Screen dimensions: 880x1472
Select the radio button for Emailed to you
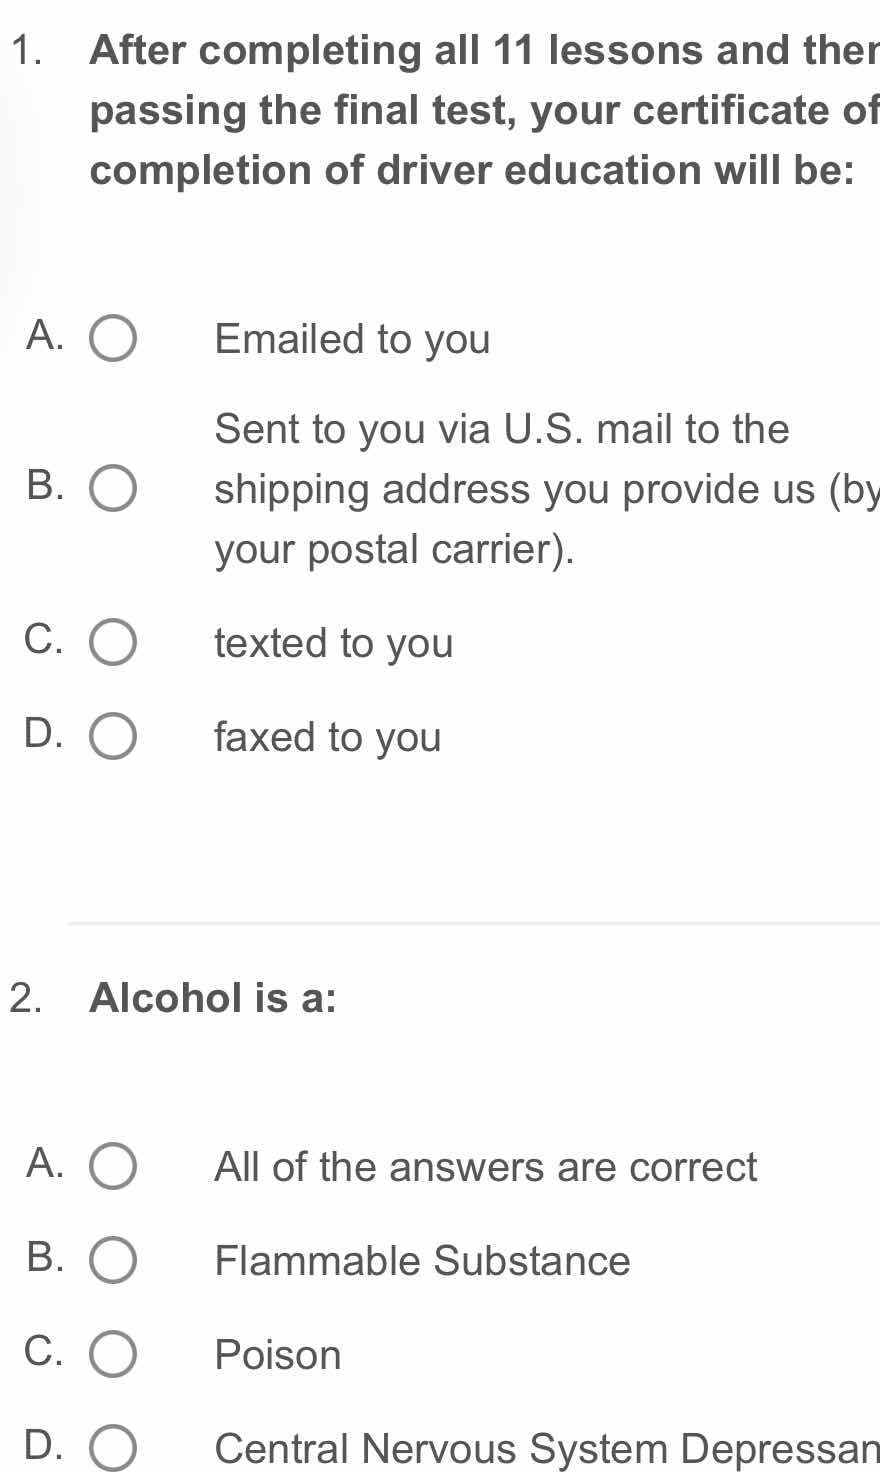pos(114,340)
